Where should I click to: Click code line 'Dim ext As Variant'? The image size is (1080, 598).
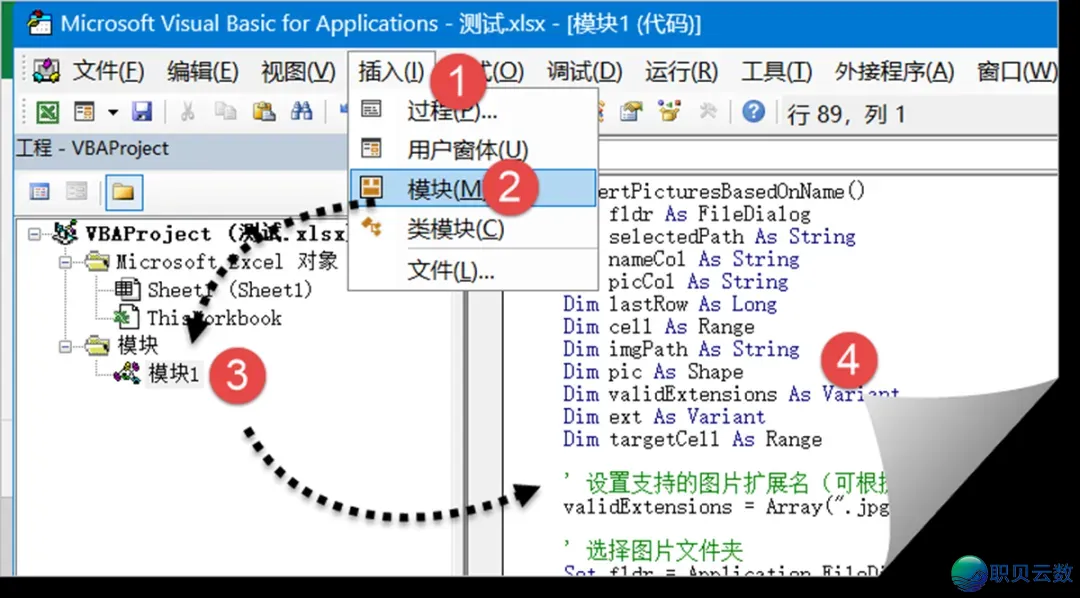click(664, 417)
